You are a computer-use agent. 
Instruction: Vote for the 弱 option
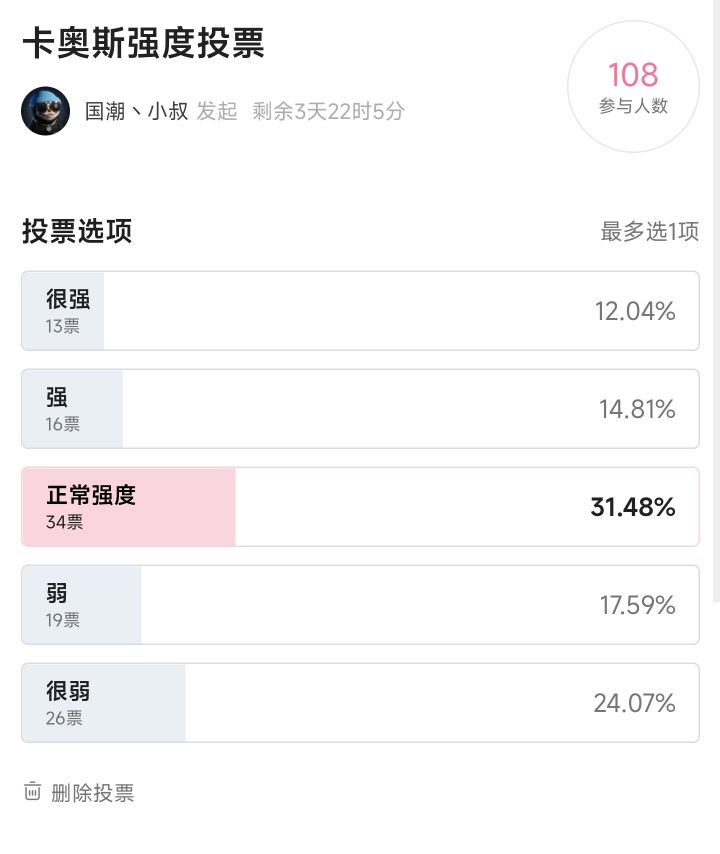(360, 605)
